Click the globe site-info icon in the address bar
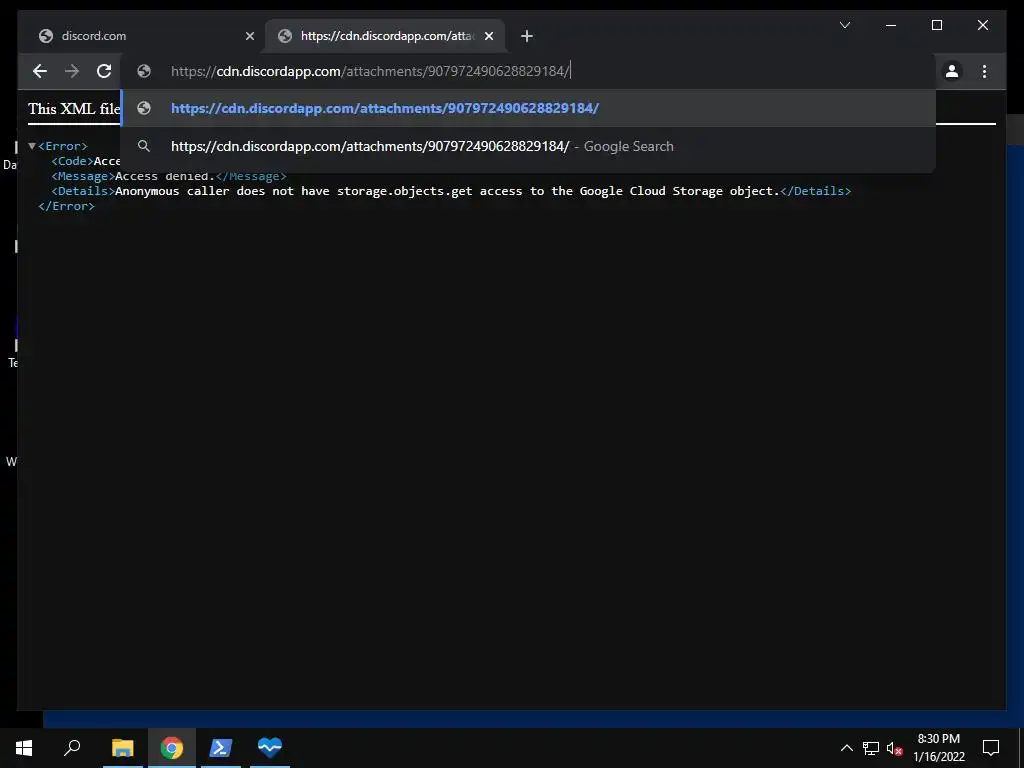The image size is (1024, 768). click(x=144, y=71)
